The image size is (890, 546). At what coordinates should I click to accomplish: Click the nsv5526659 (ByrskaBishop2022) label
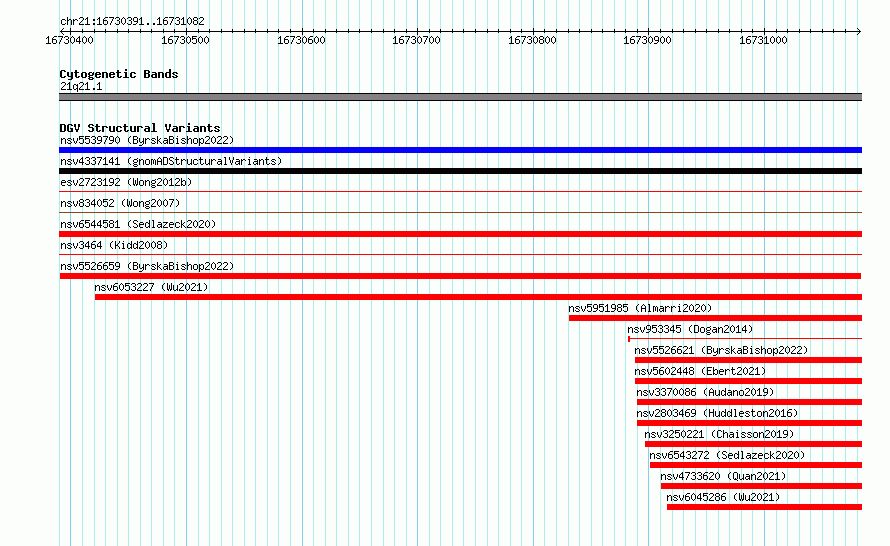(x=147, y=266)
